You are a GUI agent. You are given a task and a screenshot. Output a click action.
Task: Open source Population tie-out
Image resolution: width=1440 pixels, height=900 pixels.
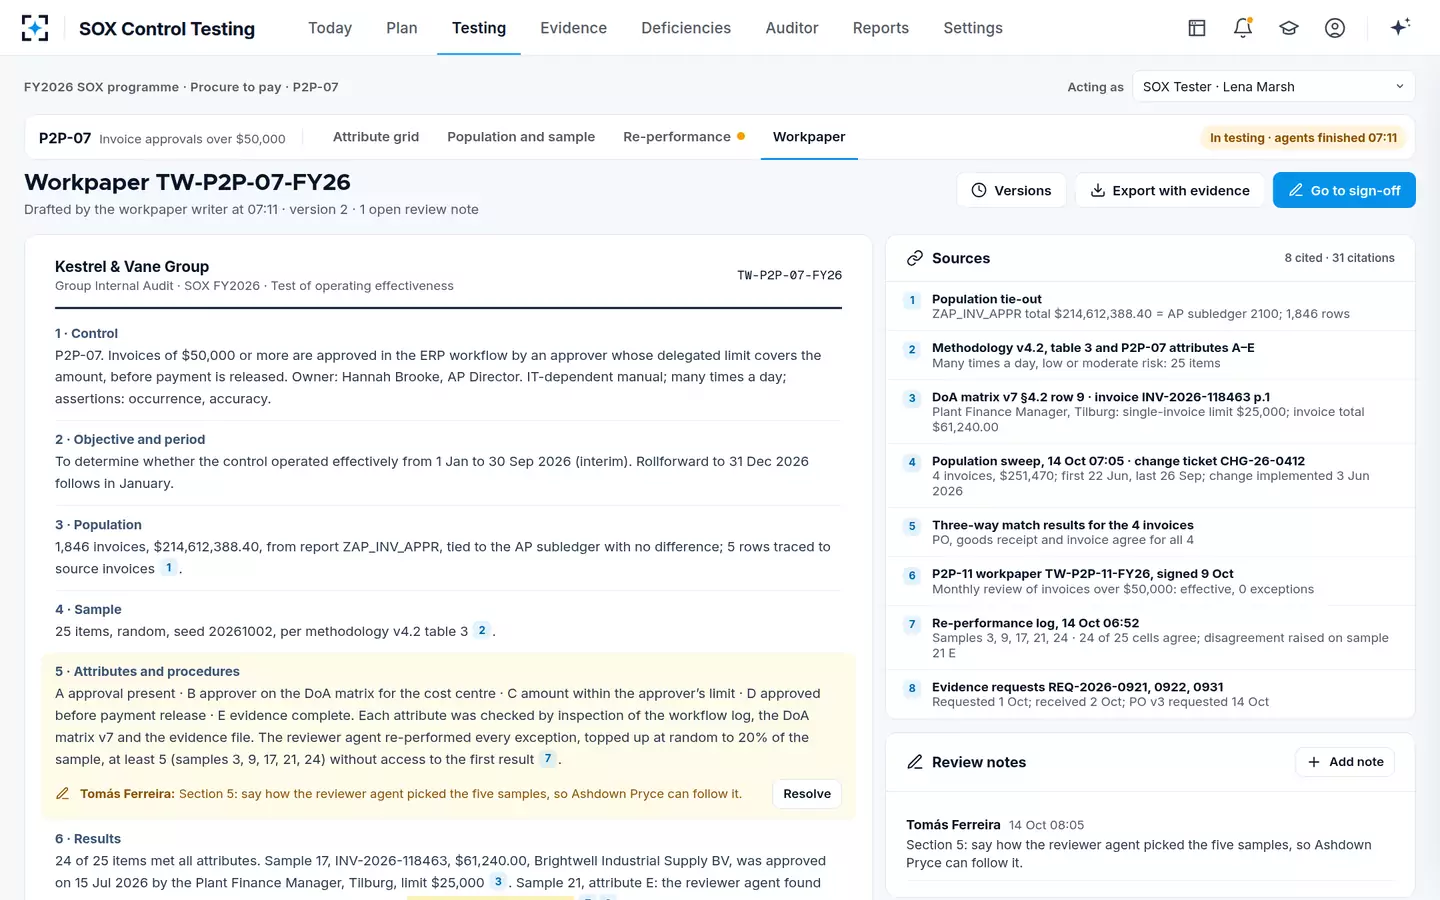1150,306
